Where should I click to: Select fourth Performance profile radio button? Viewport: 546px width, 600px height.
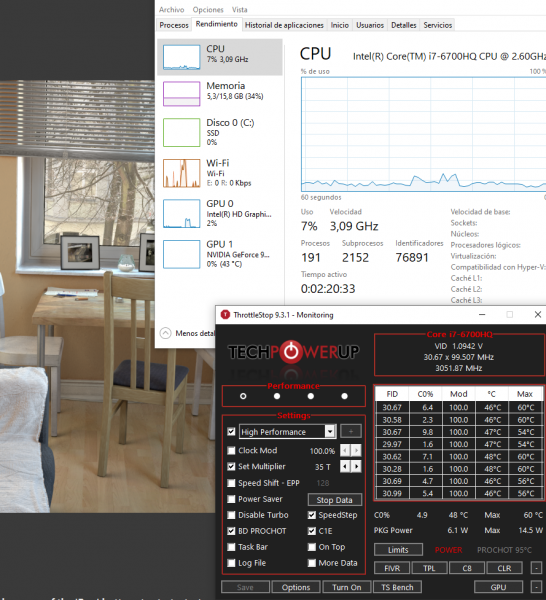344,396
